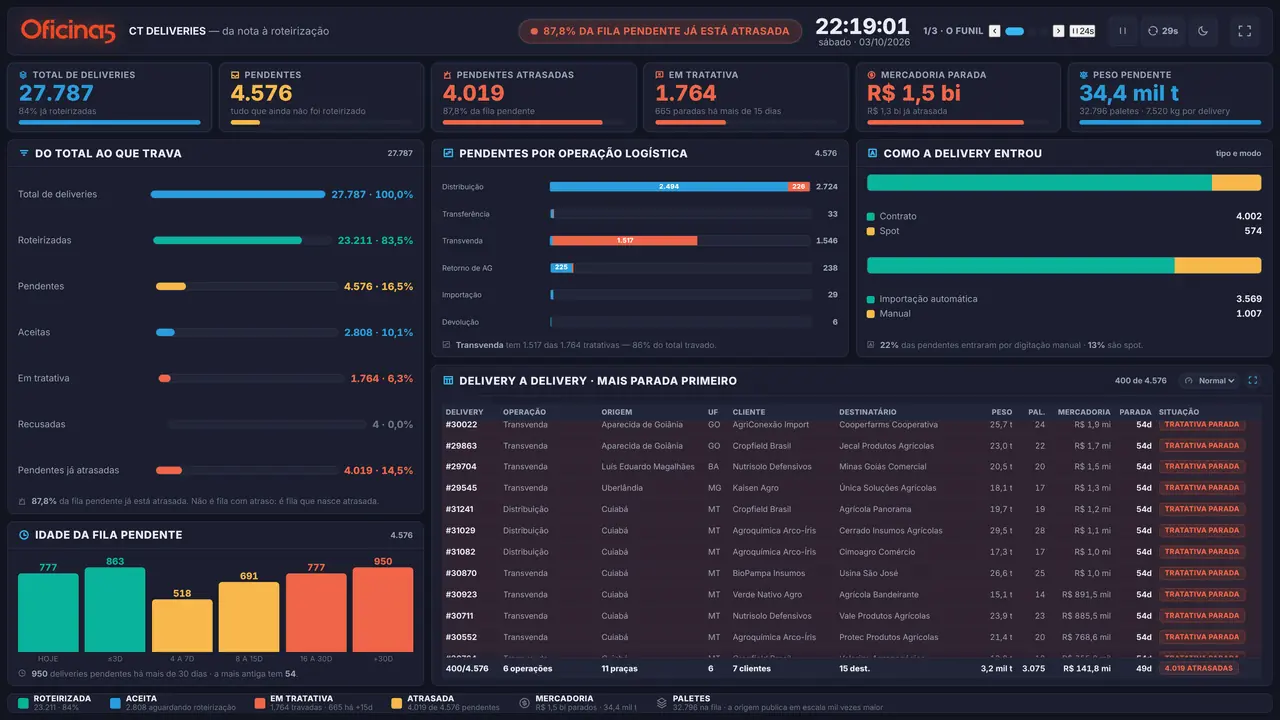The height and width of the screenshot is (720, 1280).
Task: Click the 29s auto-refresh button
Action: [x=1163, y=31]
